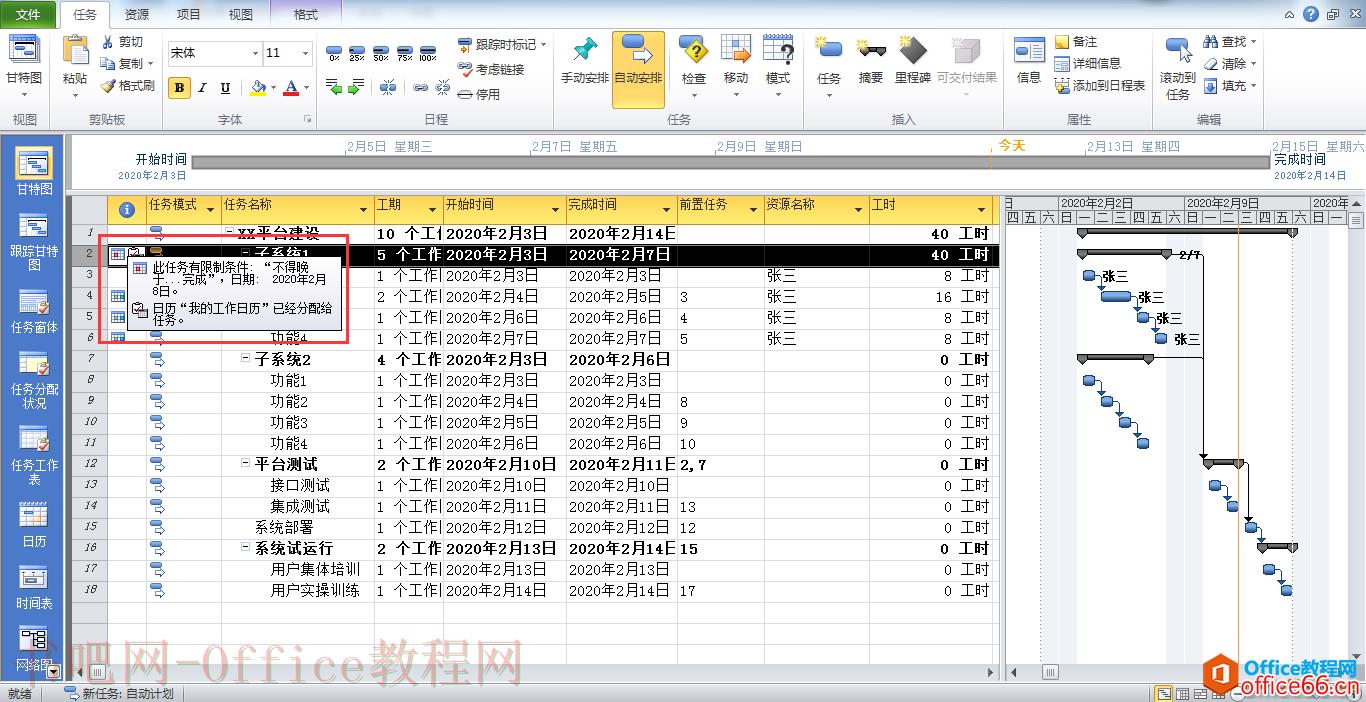This screenshot has height=702, width=1366.
Task: Click the Gantt Chart (甘特图) view button
Action: (x=24, y=67)
